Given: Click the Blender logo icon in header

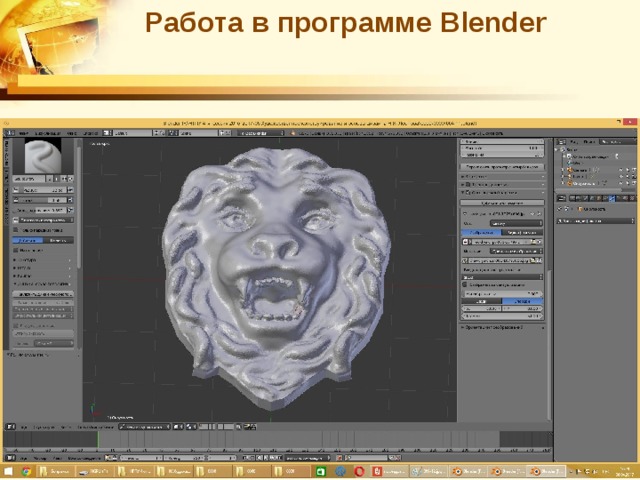Looking at the screenshot, I should 293,133.
